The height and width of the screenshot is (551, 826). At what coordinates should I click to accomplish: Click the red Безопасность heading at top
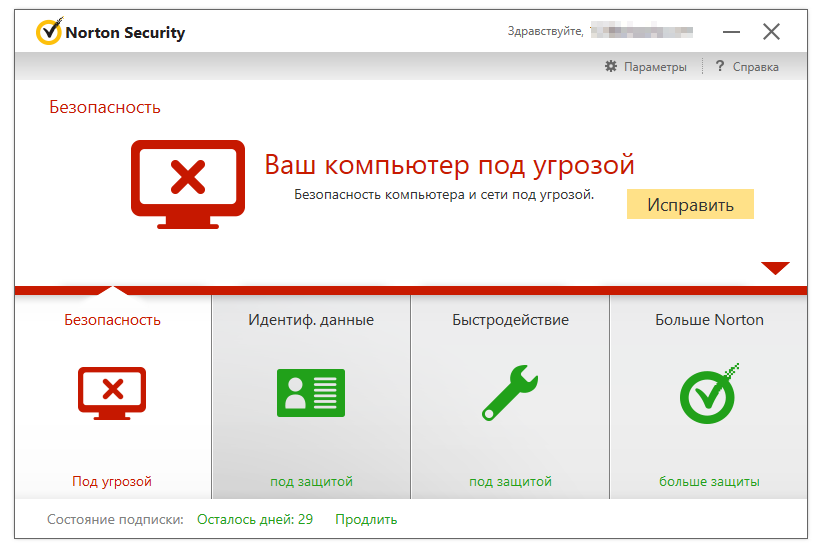tap(105, 107)
